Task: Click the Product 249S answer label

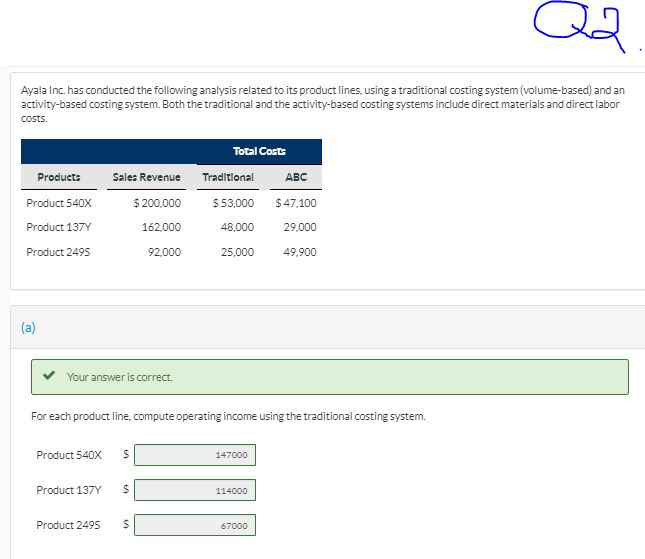Action: 68,525
